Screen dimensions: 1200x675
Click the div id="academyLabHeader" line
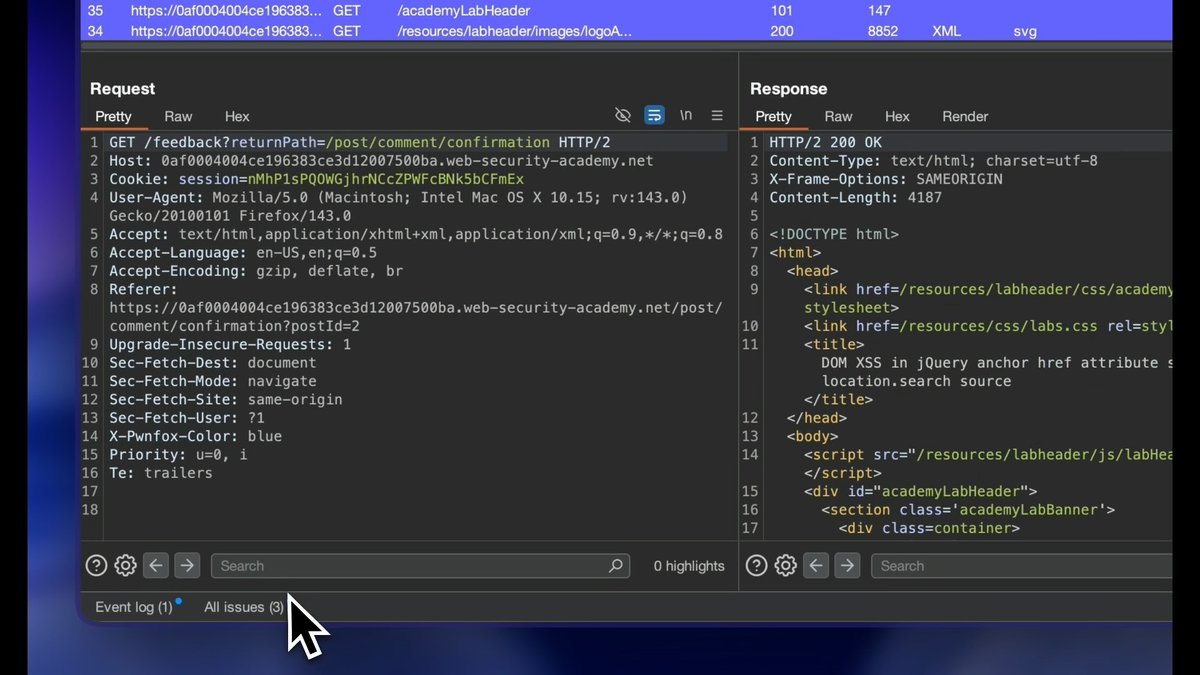[920, 491]
